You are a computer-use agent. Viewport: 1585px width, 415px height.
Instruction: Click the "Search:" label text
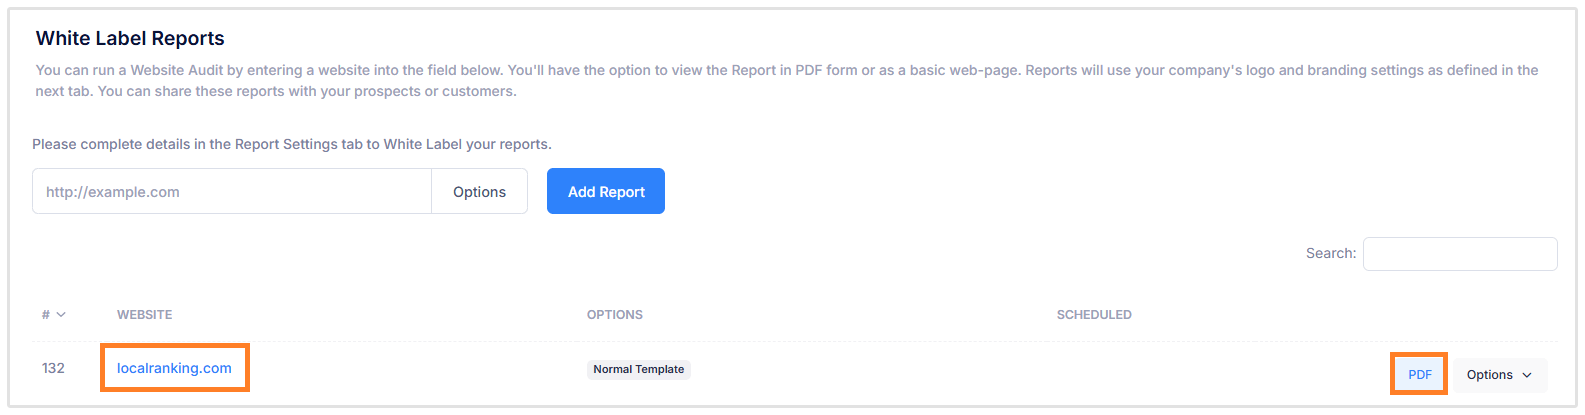click(1330, 254)
